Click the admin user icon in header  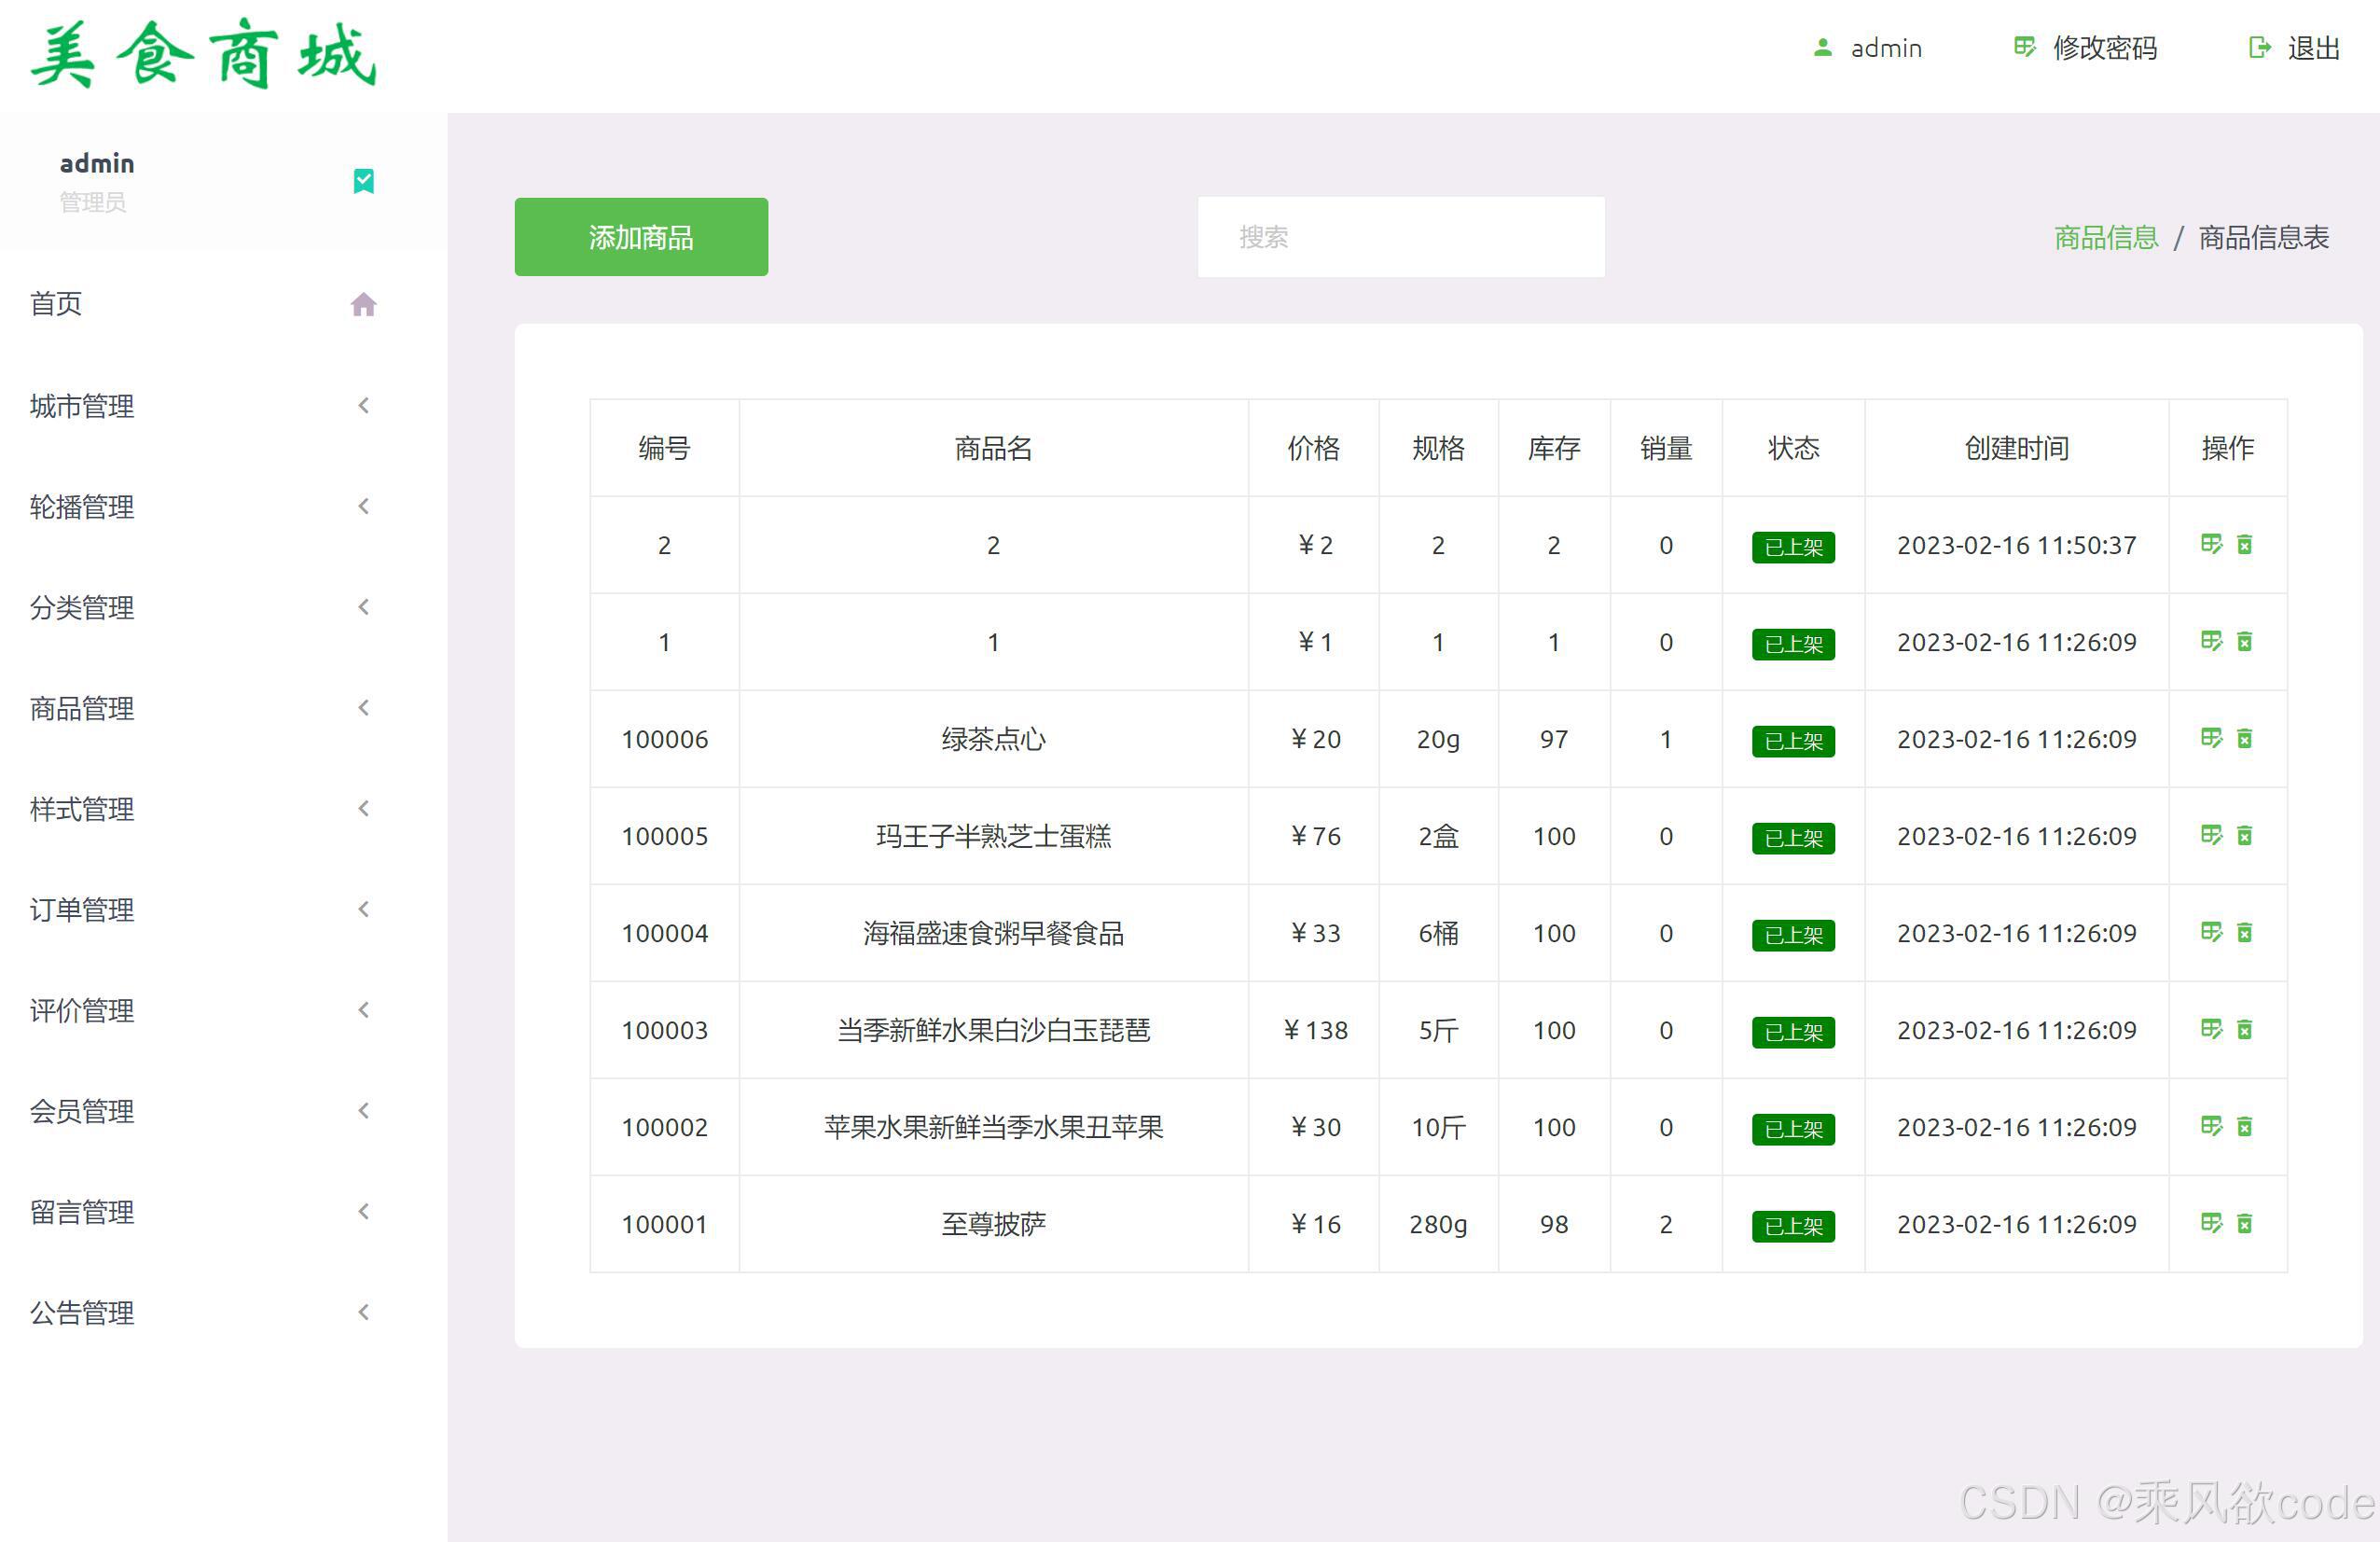(x=1822, y=48)
